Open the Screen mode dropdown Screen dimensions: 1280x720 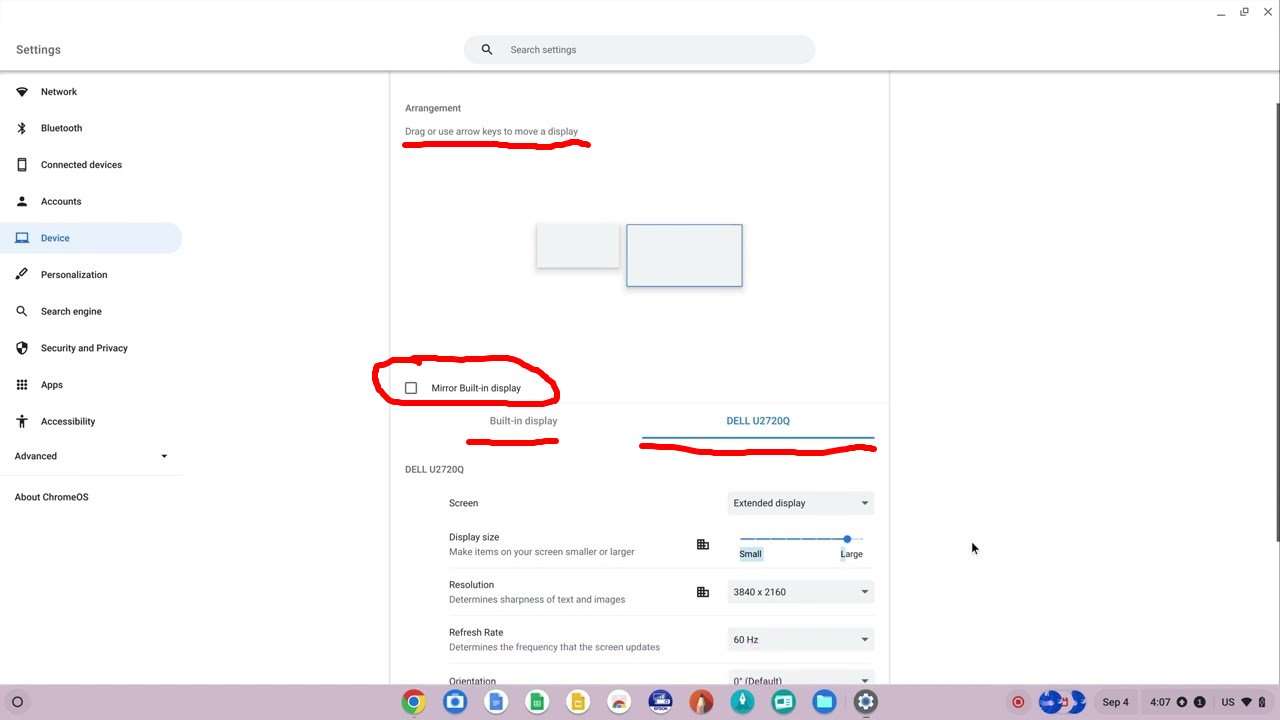800,503
